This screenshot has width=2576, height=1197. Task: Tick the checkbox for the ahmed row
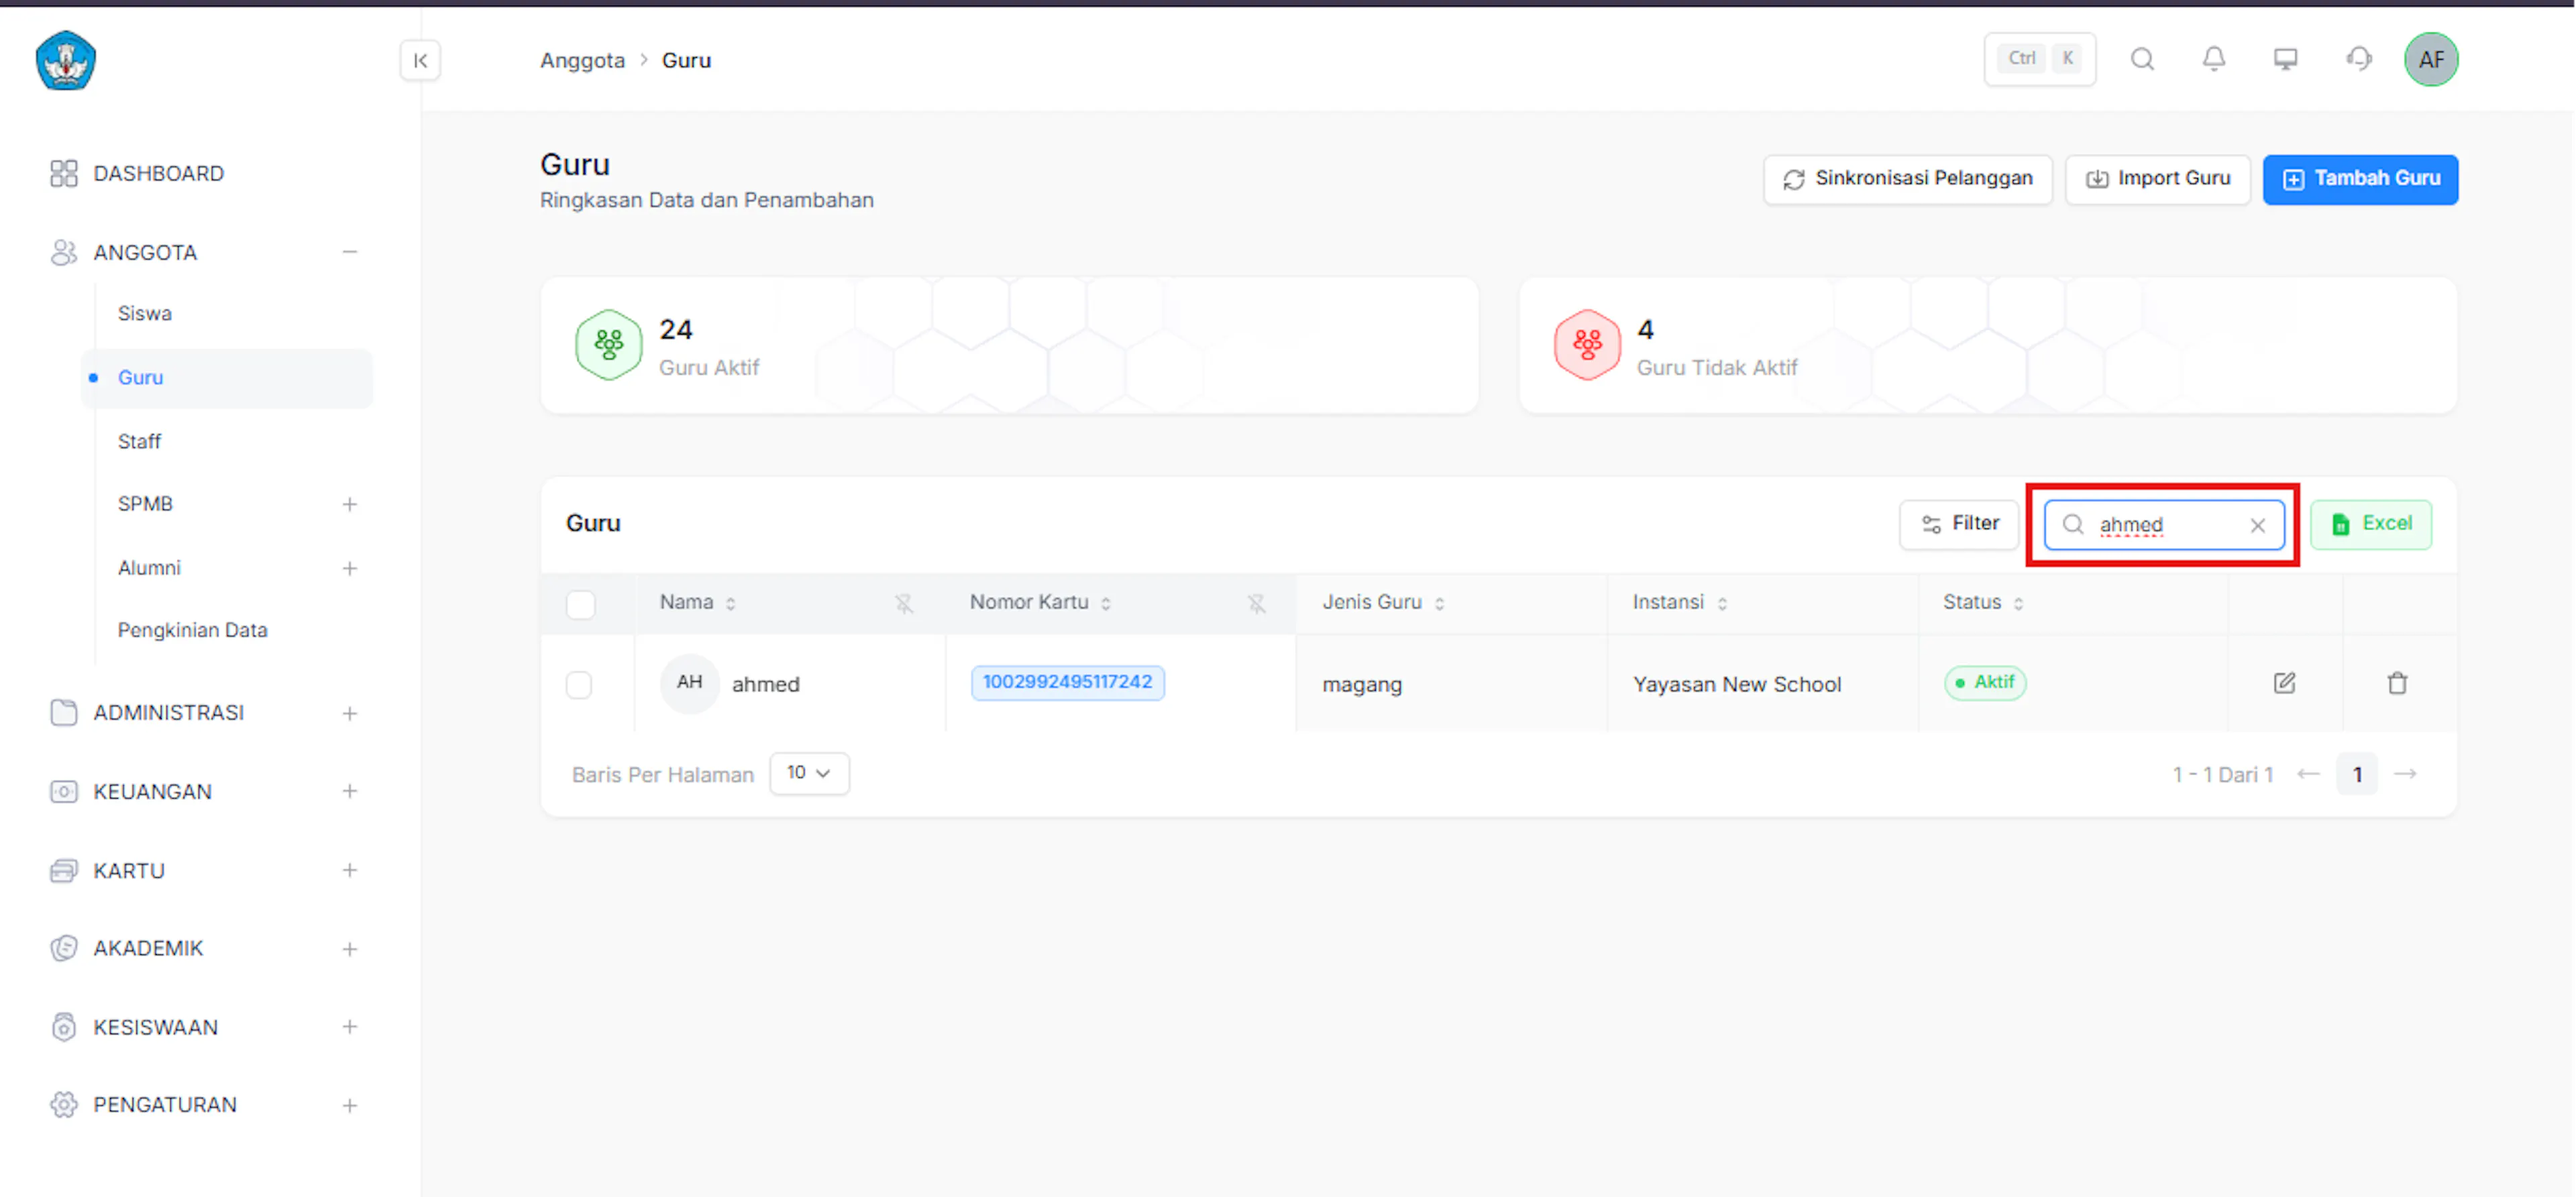579,685
